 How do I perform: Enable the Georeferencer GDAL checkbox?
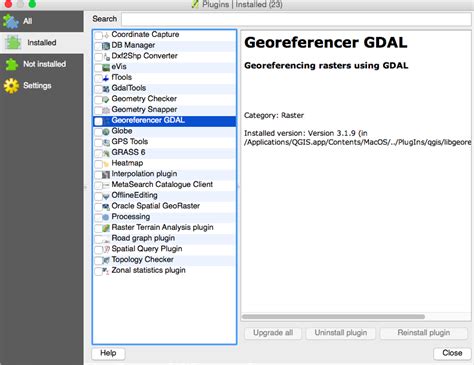click(x=98, y=121)
